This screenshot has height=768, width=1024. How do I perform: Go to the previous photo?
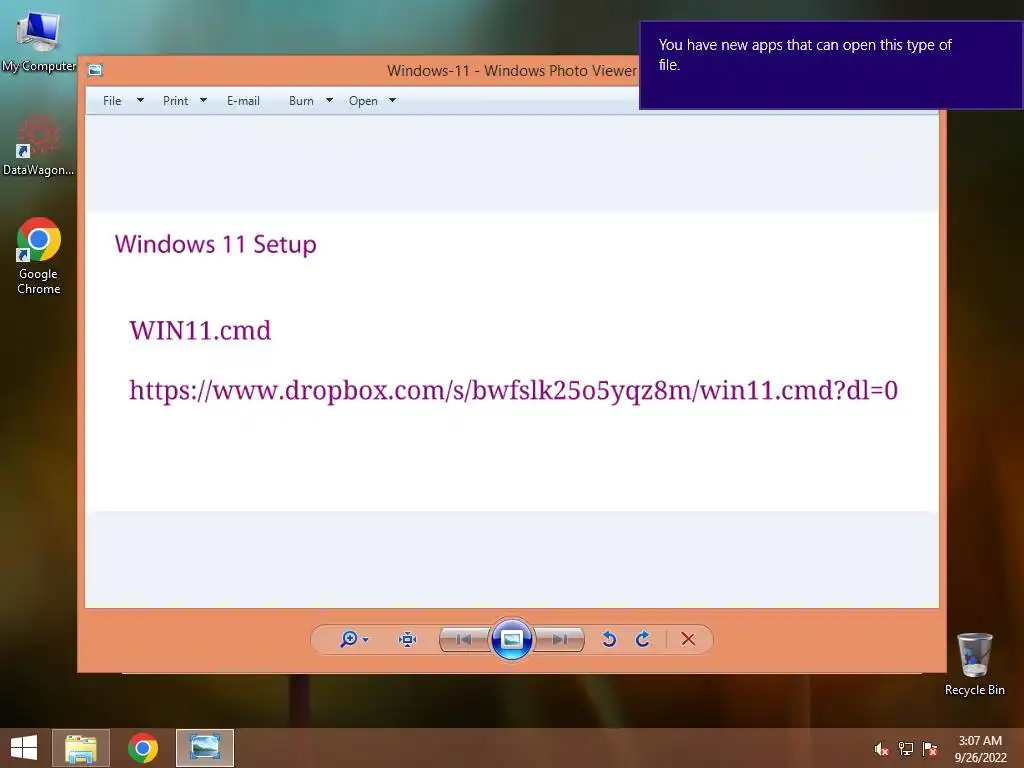tap(464, 639)
